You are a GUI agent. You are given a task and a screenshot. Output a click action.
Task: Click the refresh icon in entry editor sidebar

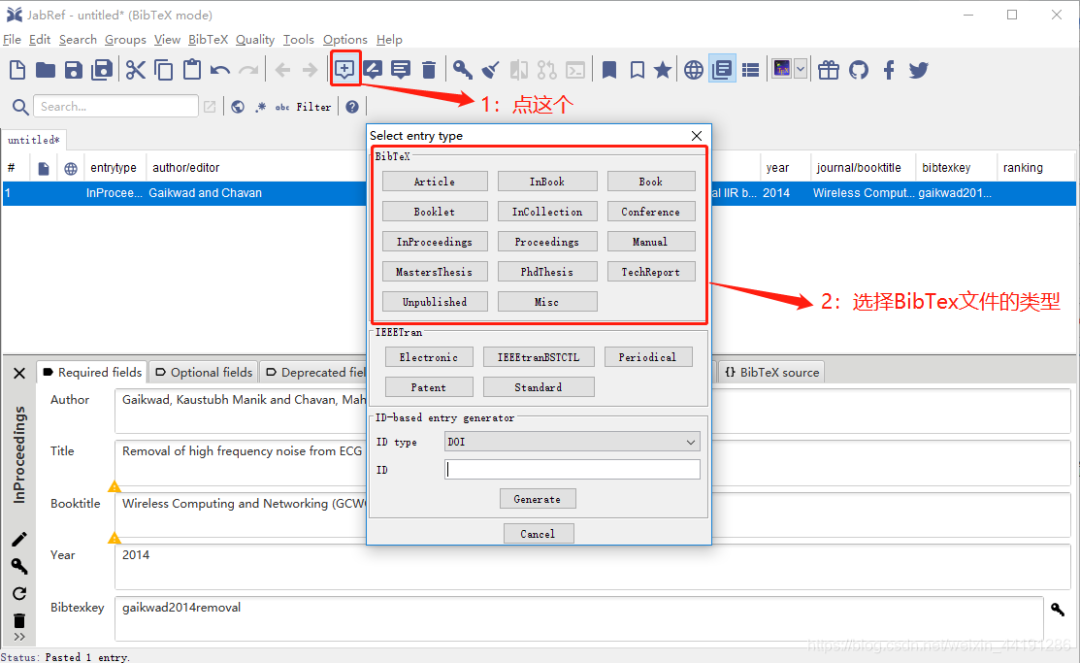click(x=19, y=593)
